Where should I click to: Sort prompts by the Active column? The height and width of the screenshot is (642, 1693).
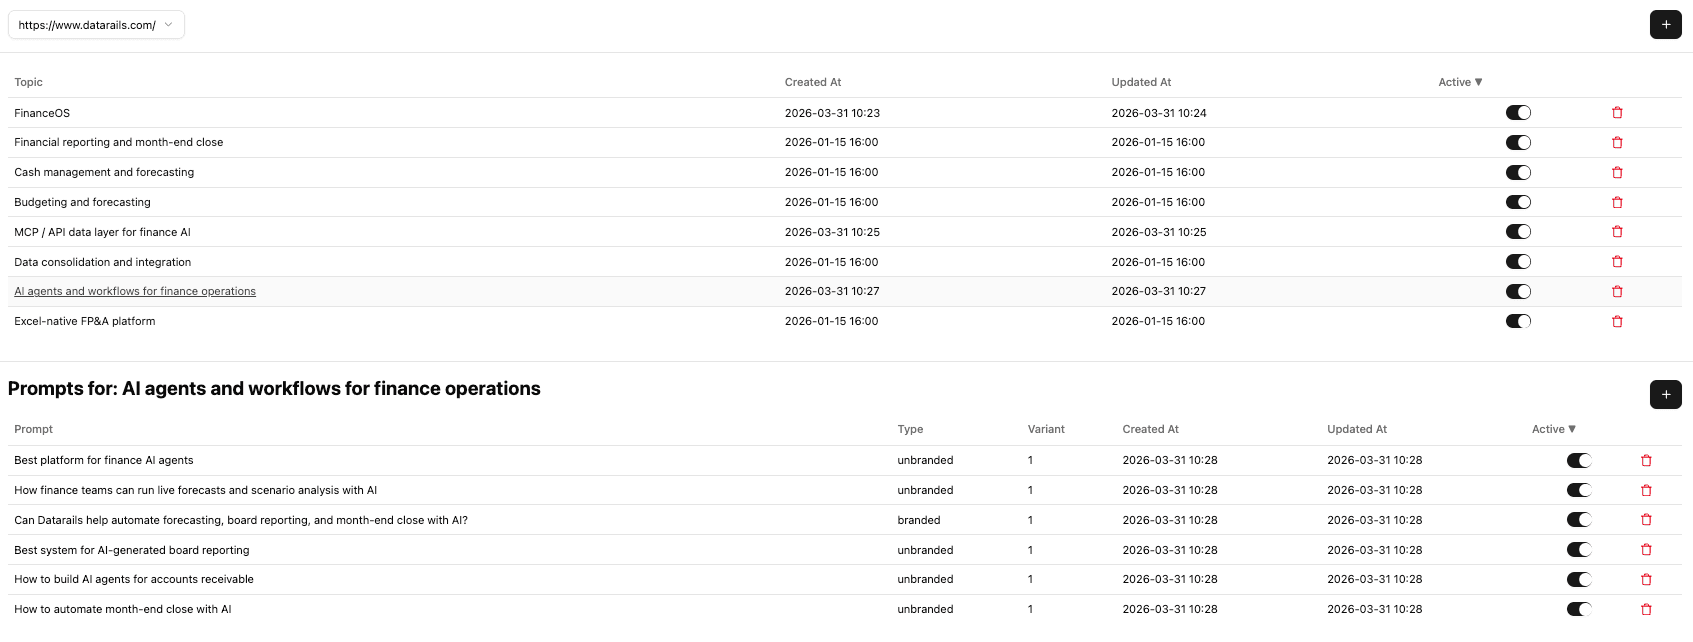[1553, 429]
